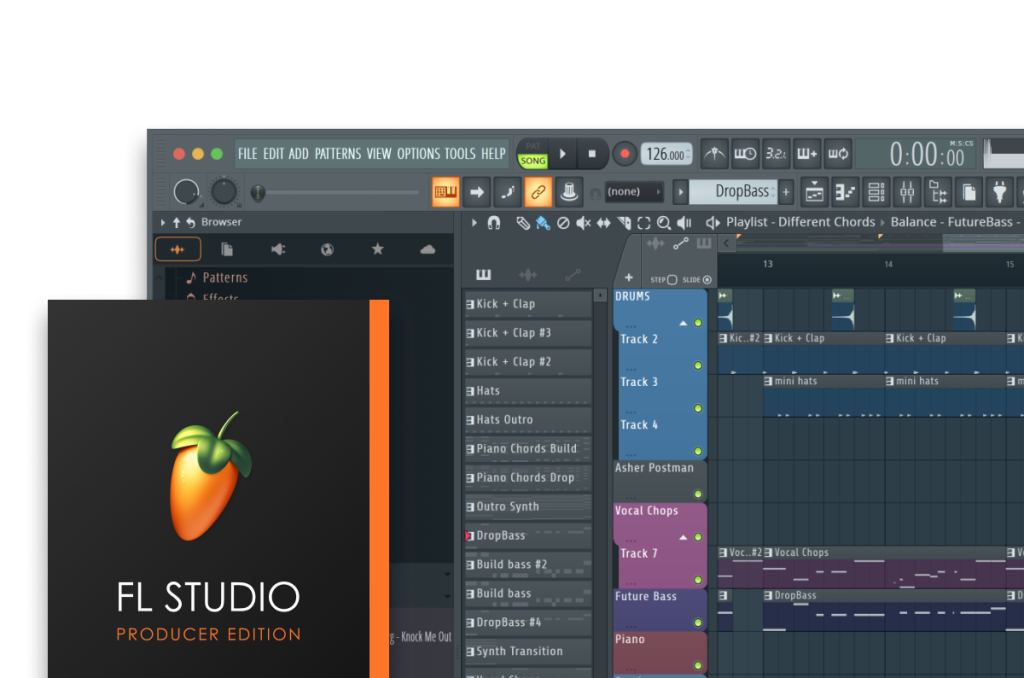Screen dimensions: 1024x678
Task: Open the starred favorites tab in Browser
Action: 377,249
